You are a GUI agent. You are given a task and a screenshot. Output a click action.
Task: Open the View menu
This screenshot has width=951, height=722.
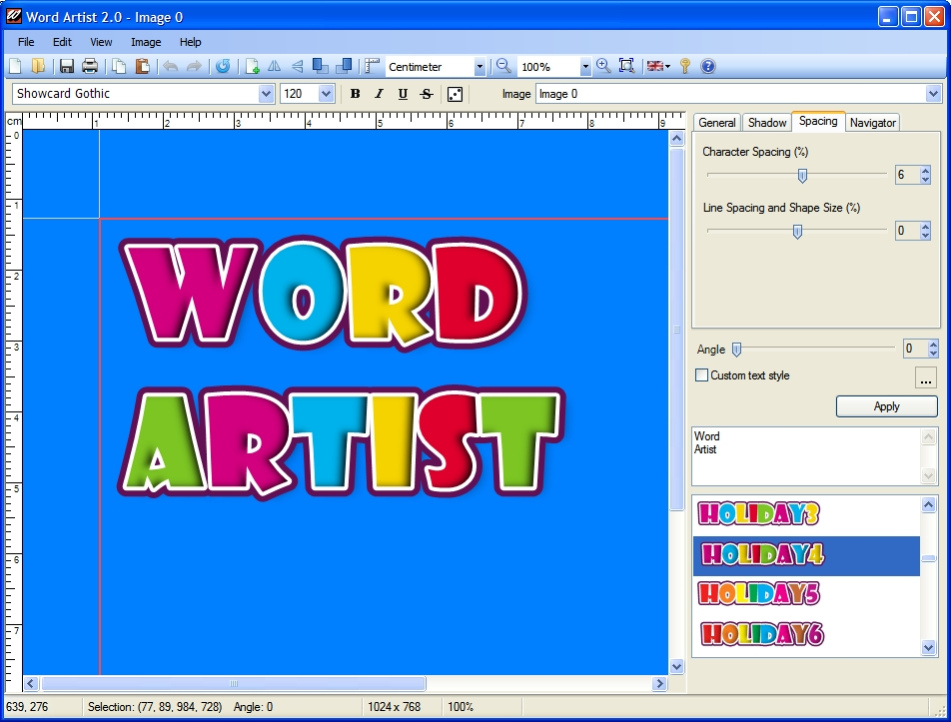coord(101,42)
